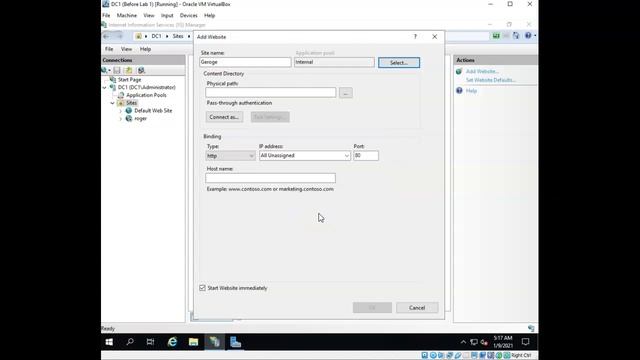The width and height of the screenshot is (640, 360).
Task: Click the VirtualBox USB status icon
Action: [x=458, y=356]
